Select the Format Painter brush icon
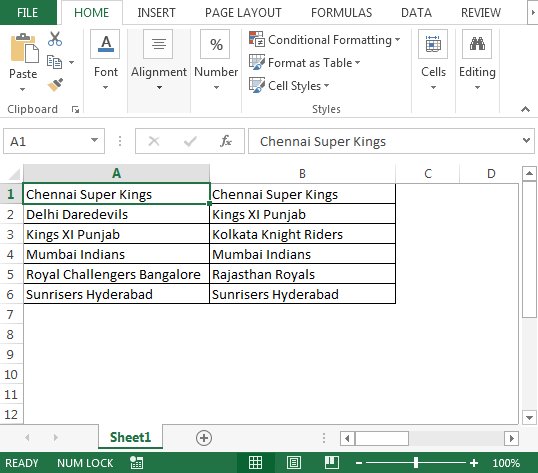Viewport: 538px width, 473px height. click(55, 84)
